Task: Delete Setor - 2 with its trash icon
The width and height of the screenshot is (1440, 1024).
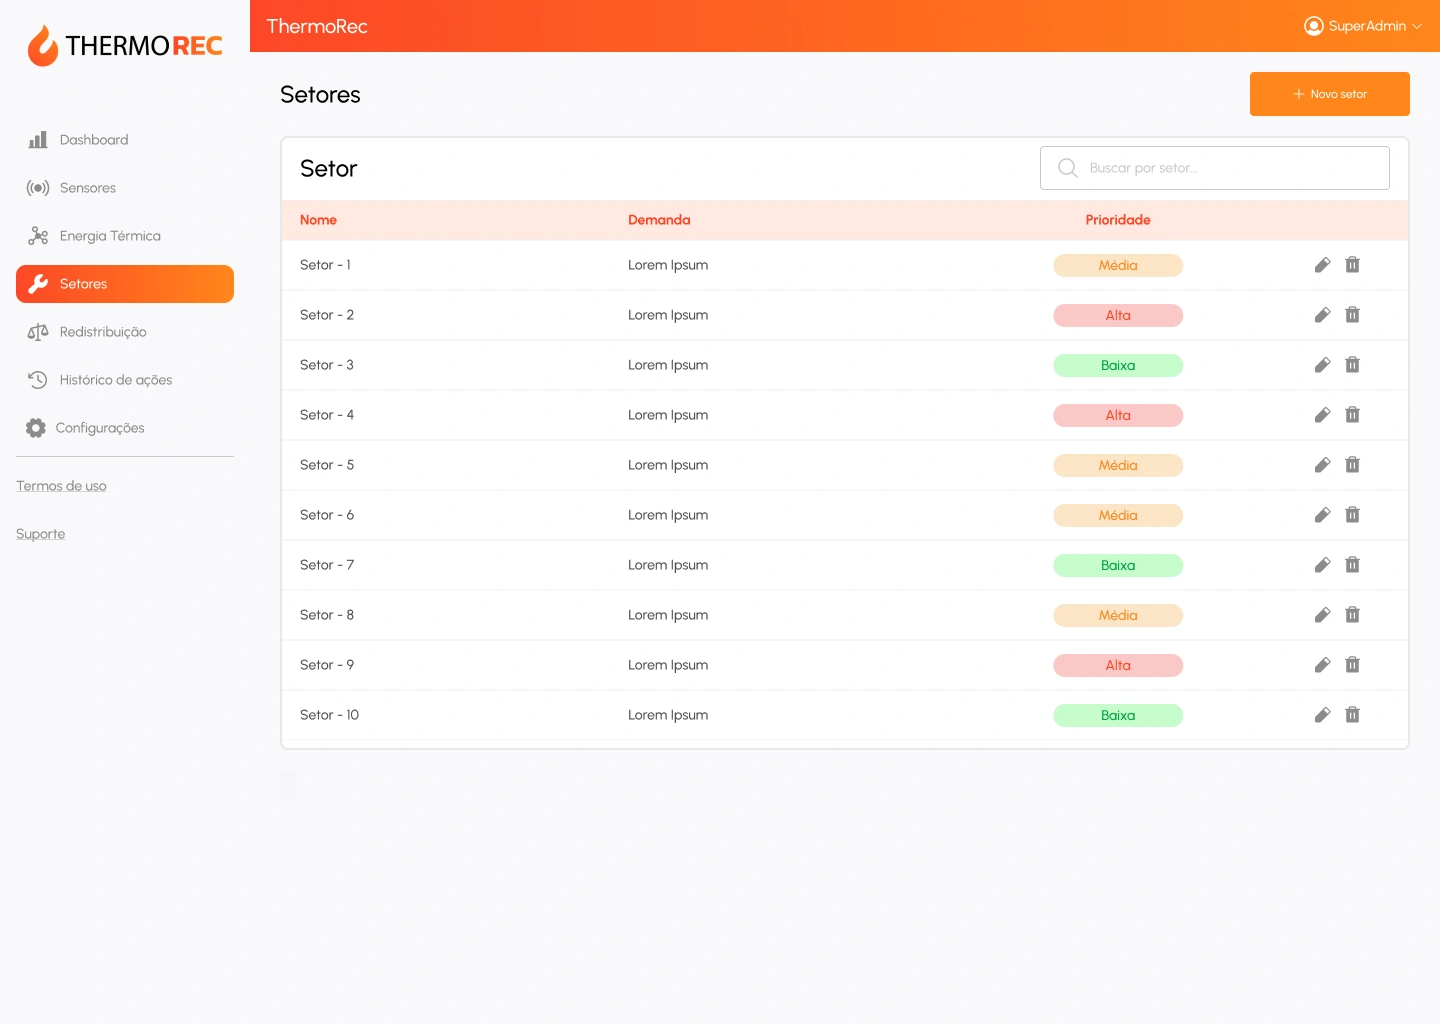Action: (1352, 315)
